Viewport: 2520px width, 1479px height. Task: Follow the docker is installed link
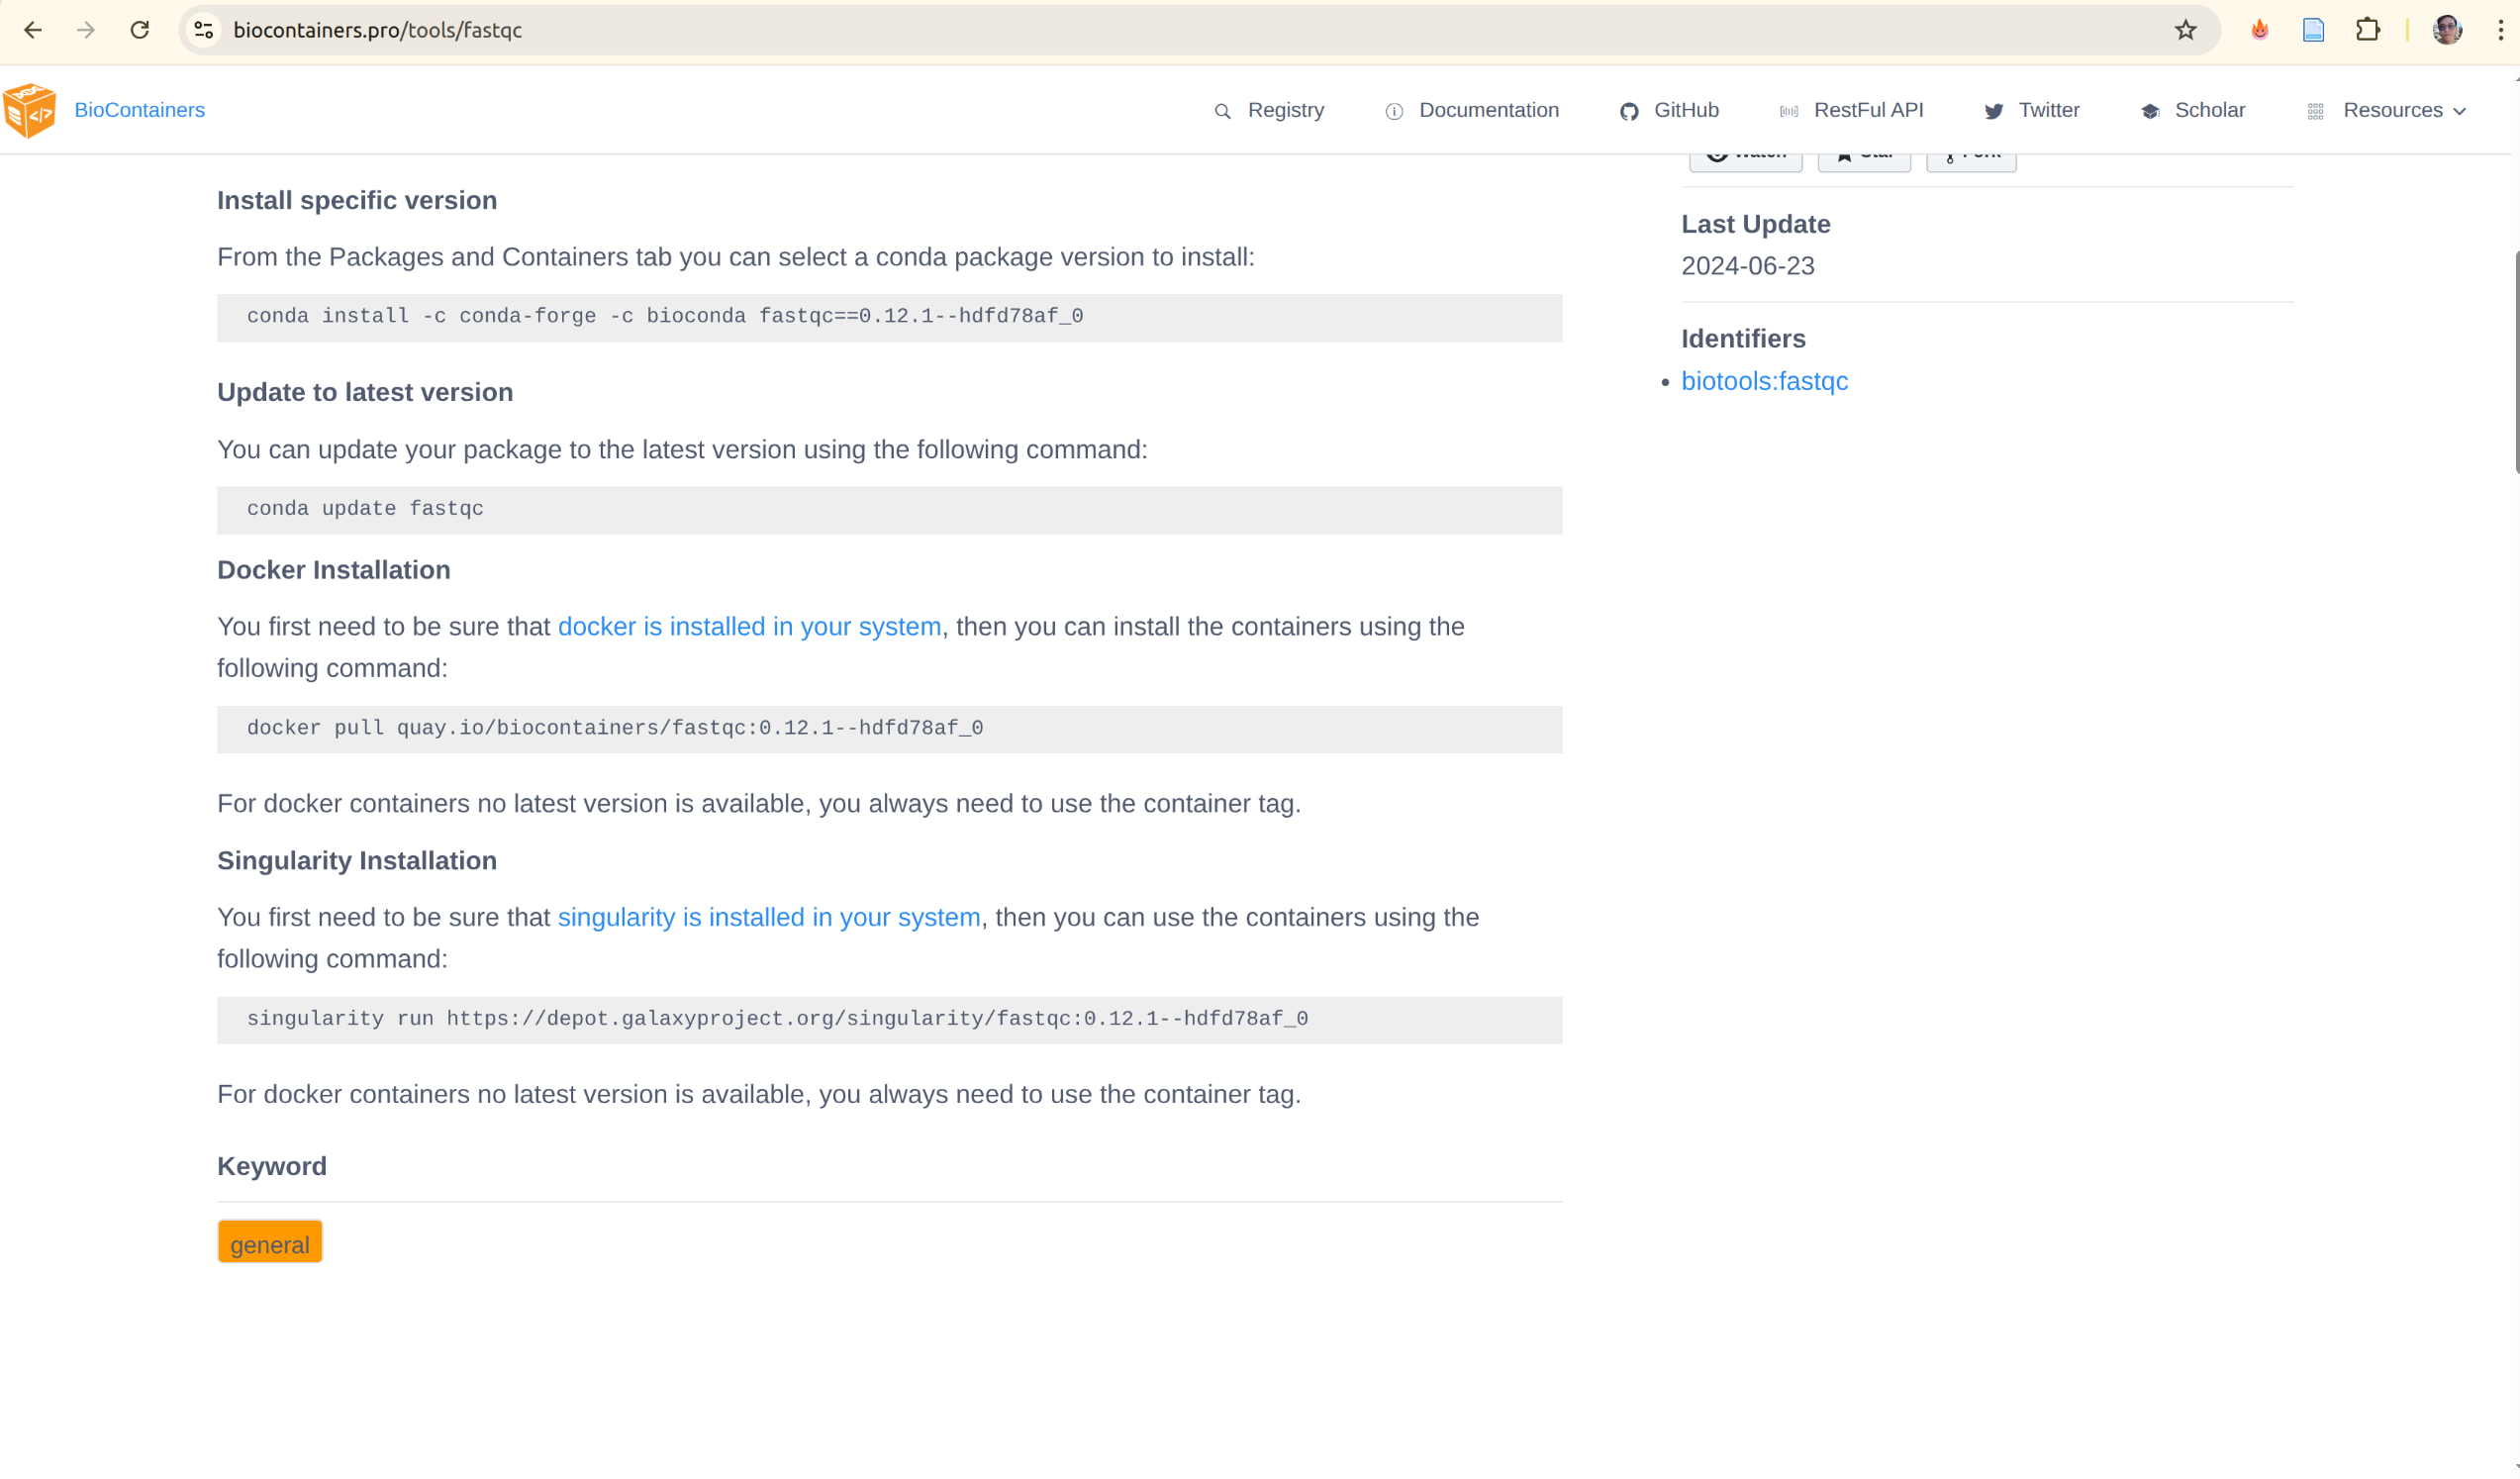click(x=749, y=627)
